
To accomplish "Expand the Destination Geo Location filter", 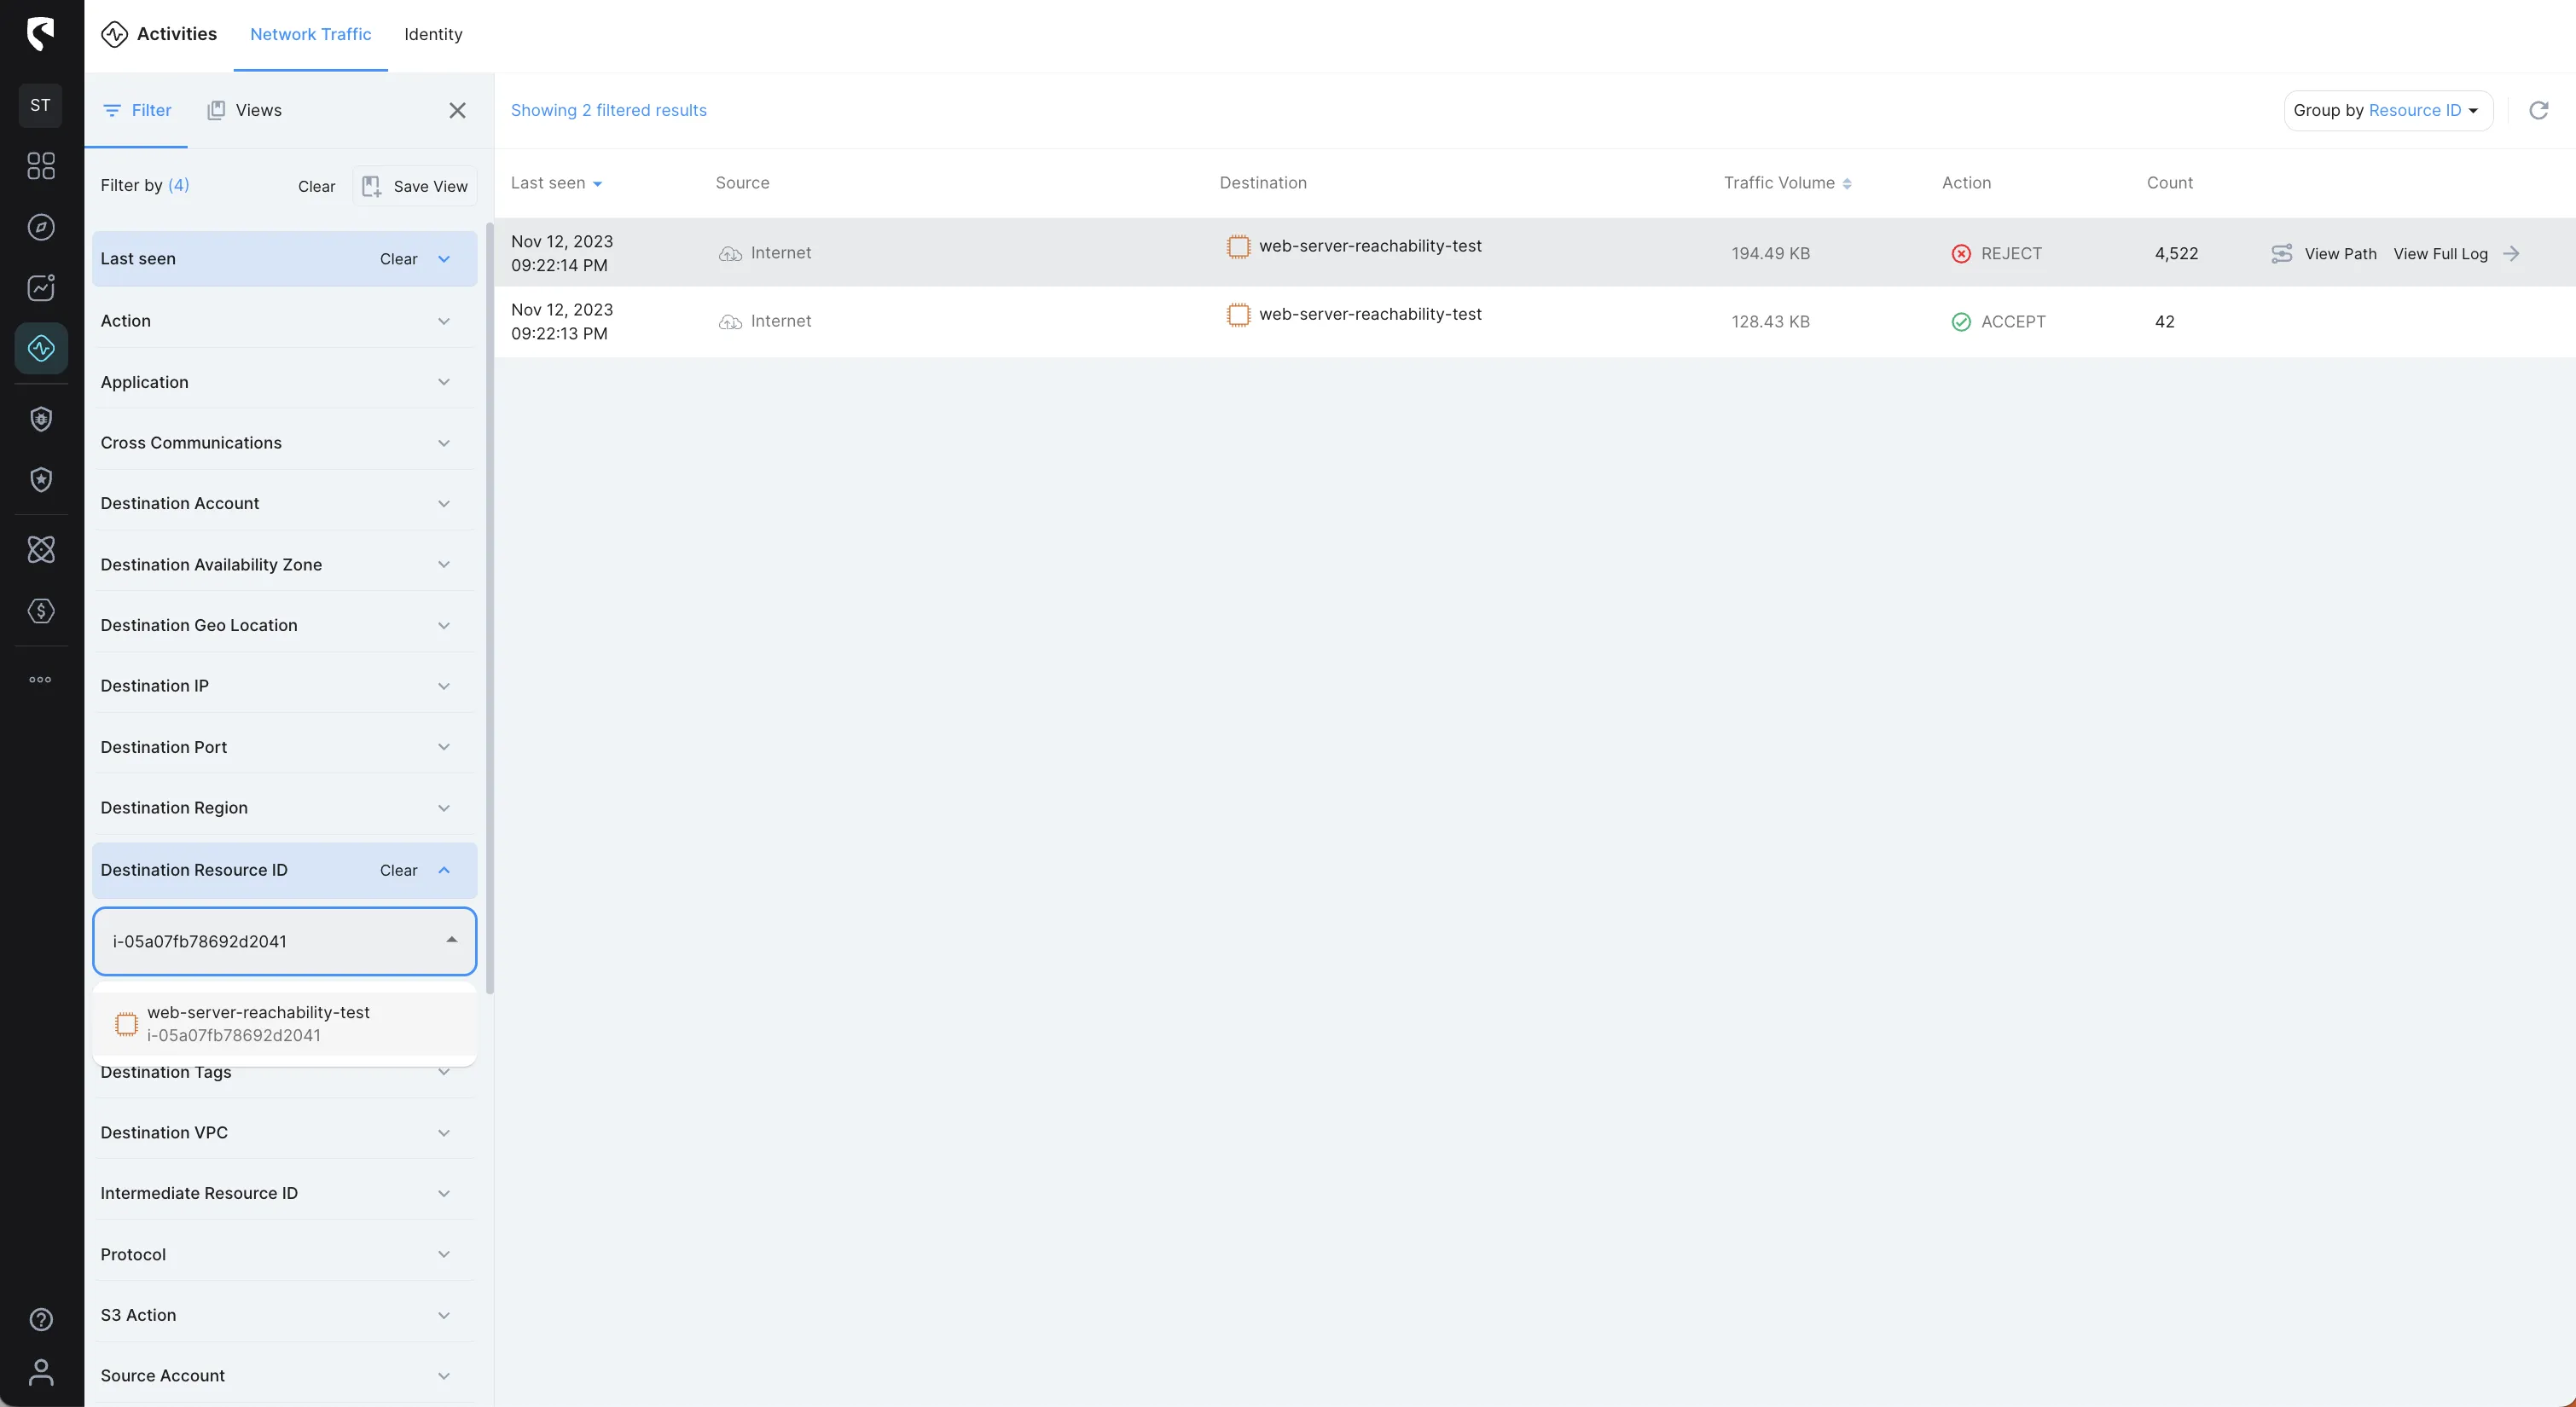I will [284, 626].
